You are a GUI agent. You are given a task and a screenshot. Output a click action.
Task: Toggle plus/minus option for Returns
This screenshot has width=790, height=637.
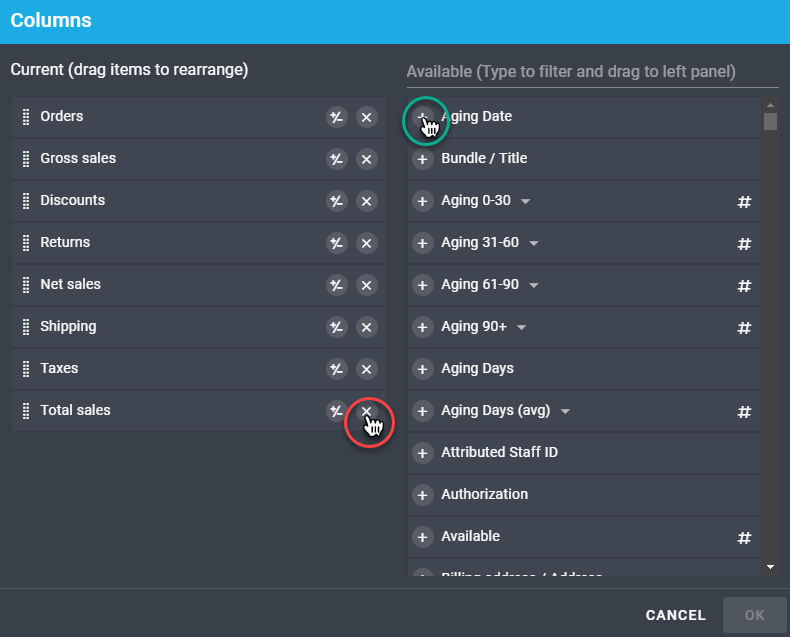point(337,243)
